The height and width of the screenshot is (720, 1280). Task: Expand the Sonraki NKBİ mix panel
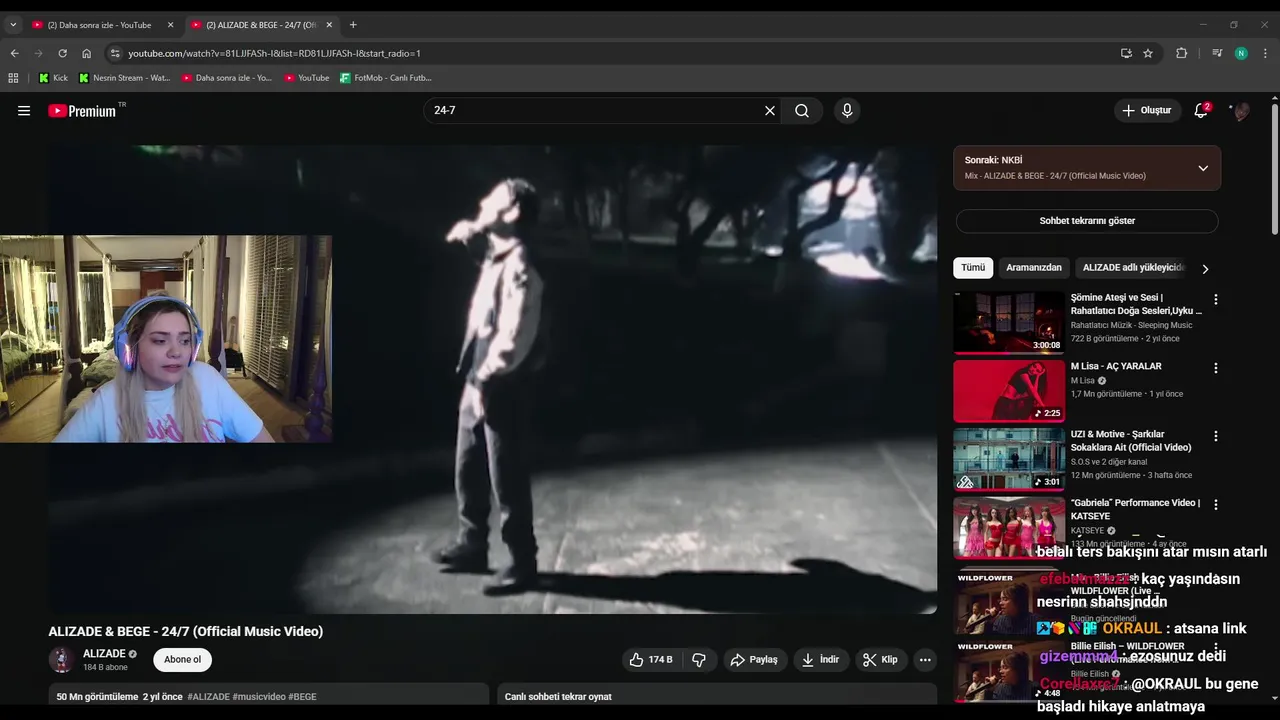[1203, 168]
